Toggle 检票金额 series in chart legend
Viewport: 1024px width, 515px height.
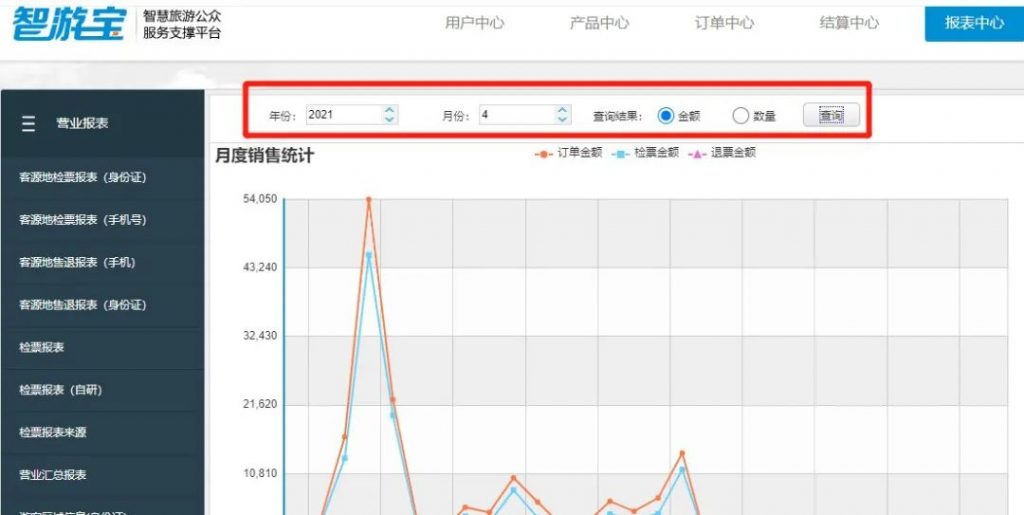coord(645,153)
